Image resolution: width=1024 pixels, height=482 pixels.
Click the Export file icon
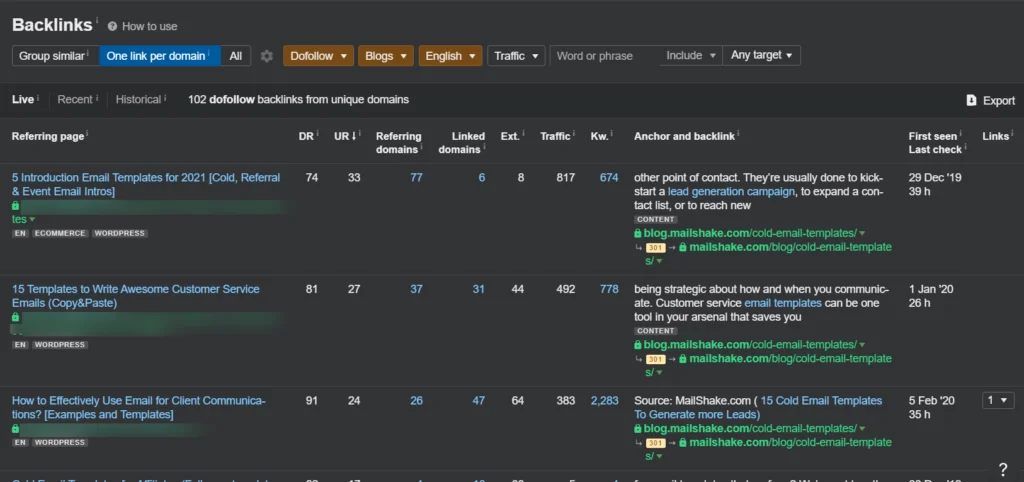point(971,101)
